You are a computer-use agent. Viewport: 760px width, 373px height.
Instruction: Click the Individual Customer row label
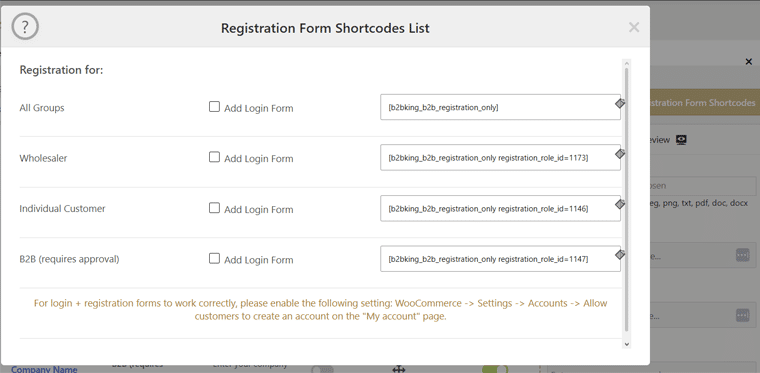pyautogui.click(x=62, y=208)
